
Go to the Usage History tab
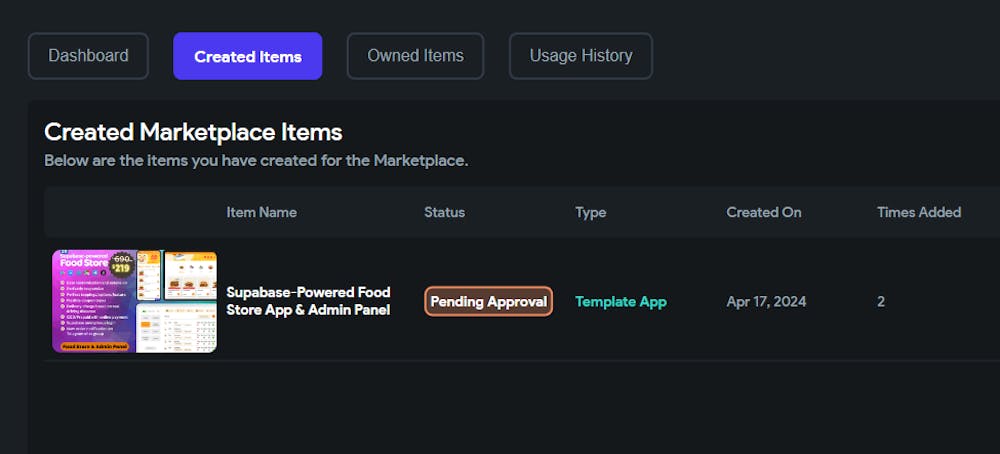(x=580, y=56)
